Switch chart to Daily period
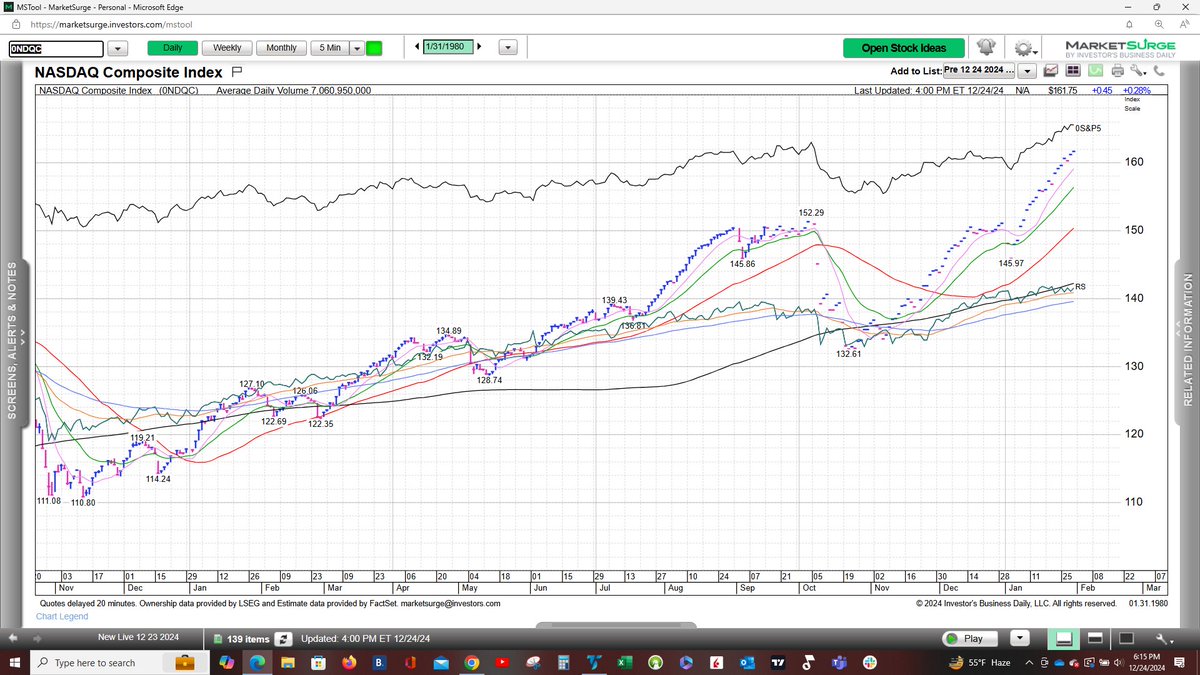 [x=173, y=47]
